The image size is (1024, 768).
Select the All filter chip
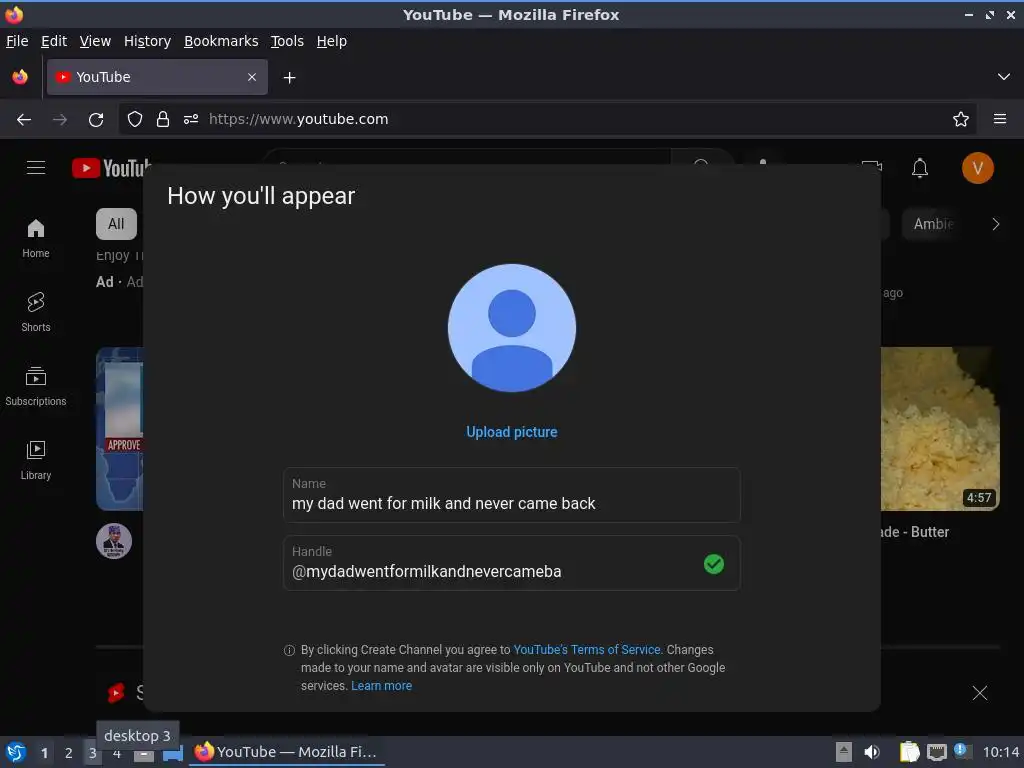click(x=116, y=224)
